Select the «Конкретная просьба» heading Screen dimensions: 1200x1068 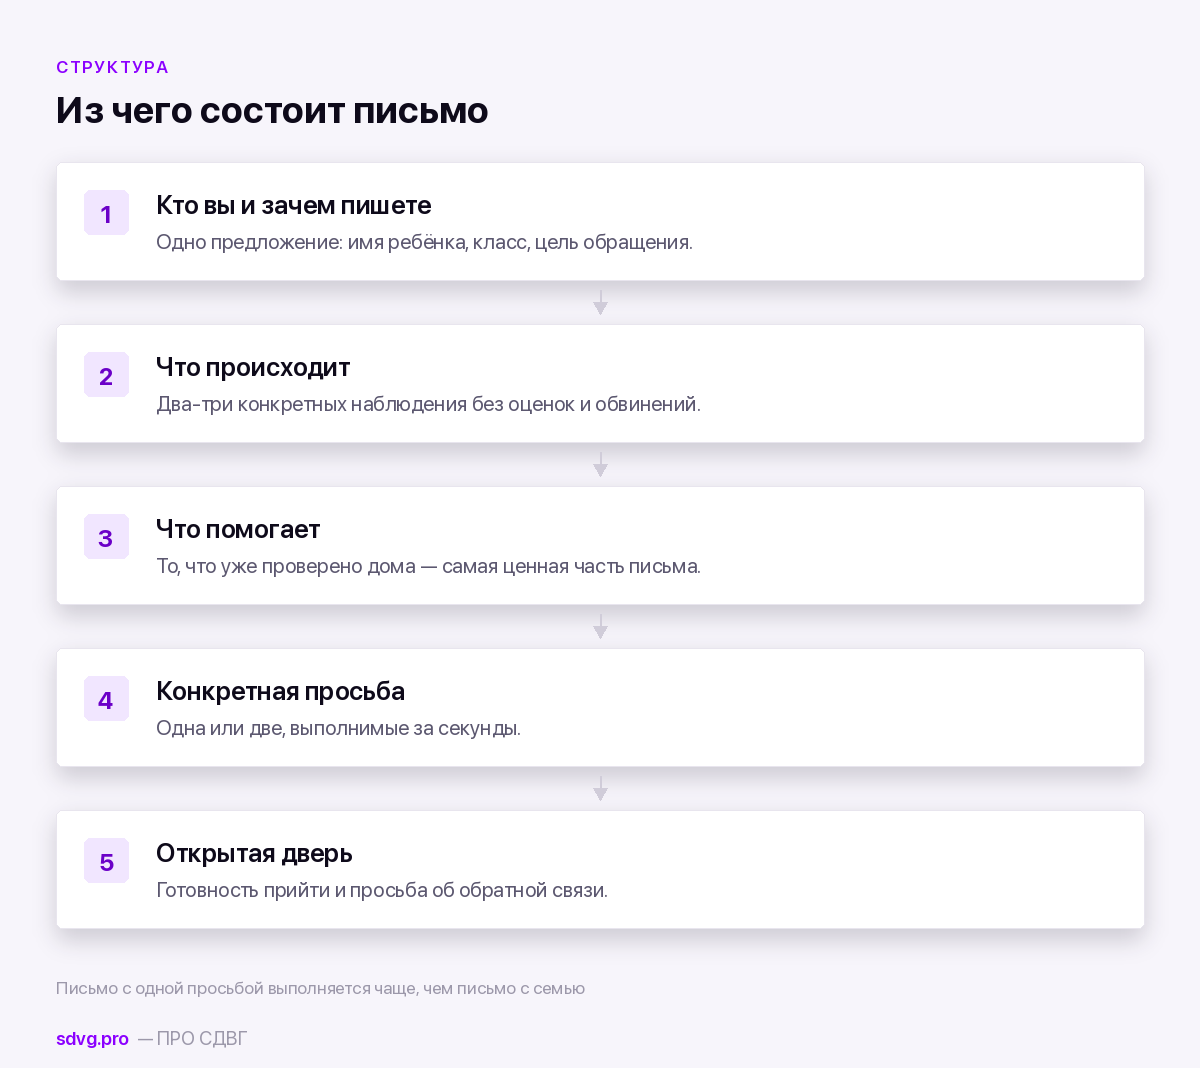tap(280, 691)
